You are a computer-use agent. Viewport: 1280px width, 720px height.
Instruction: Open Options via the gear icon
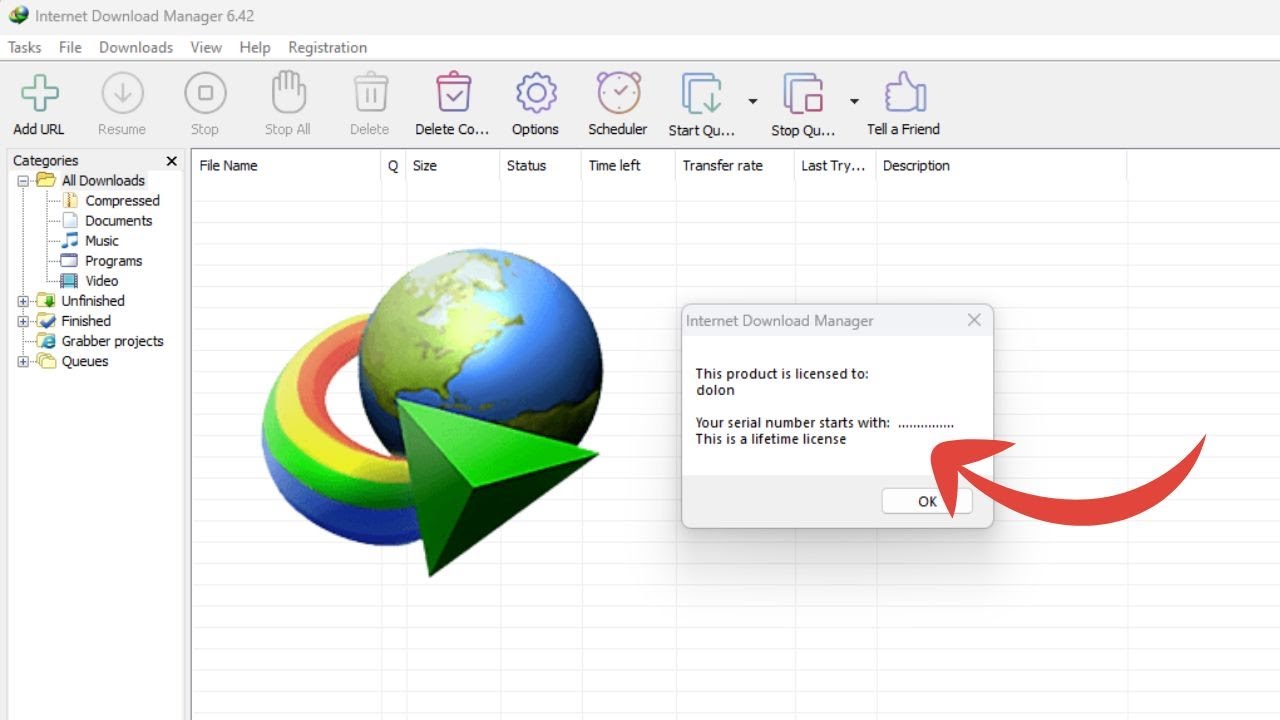tap(536, 93)
